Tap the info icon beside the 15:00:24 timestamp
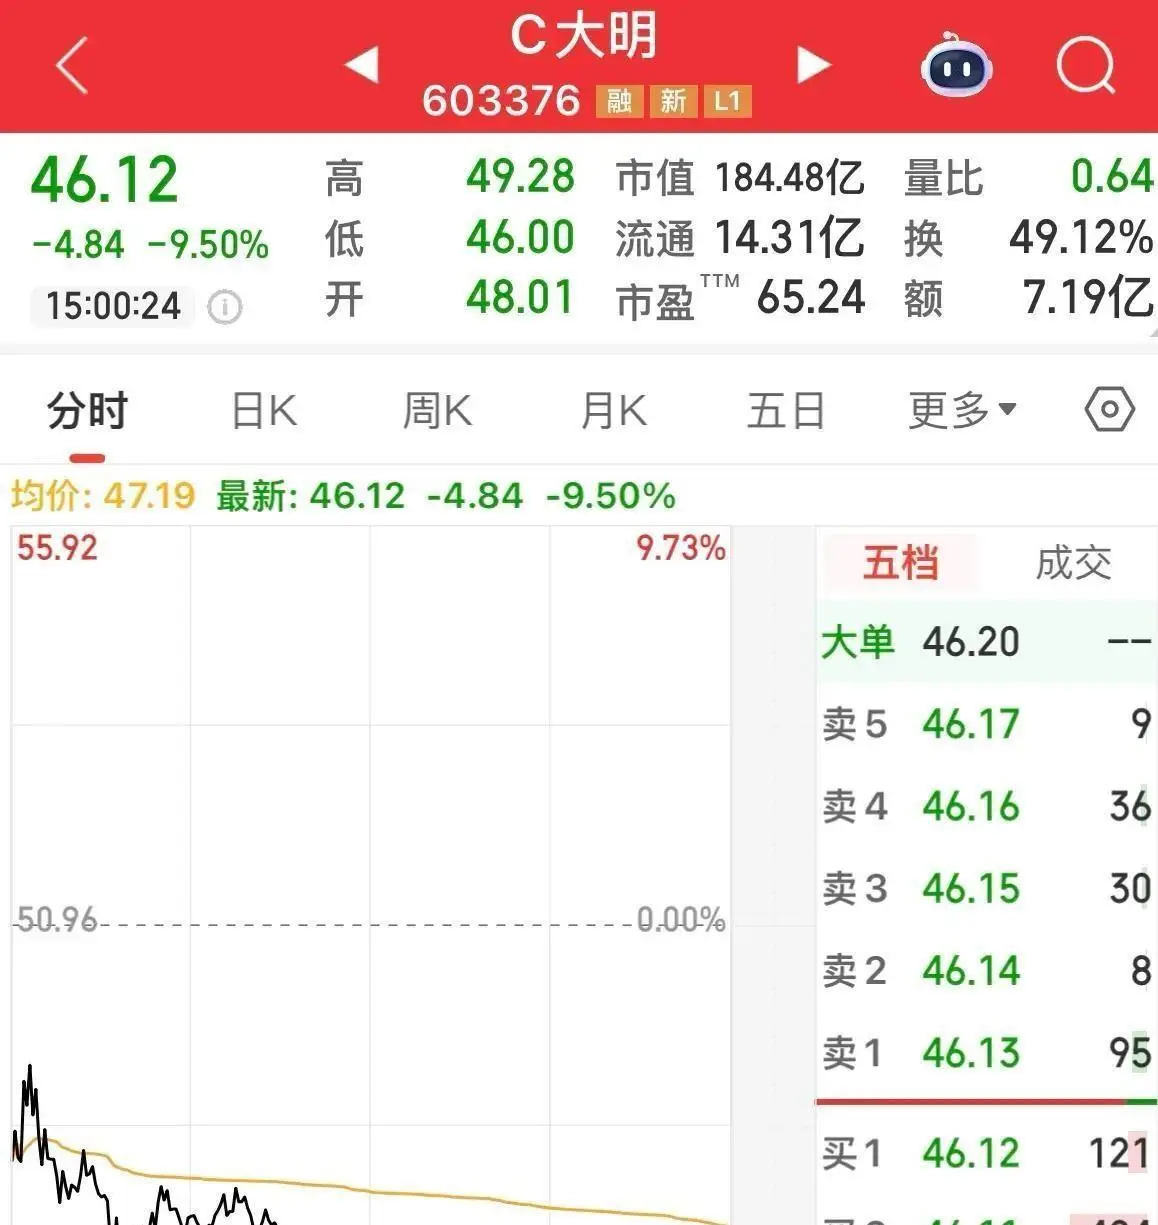The width and height of the screenshot is (1158, 1225). coord(226,307)
